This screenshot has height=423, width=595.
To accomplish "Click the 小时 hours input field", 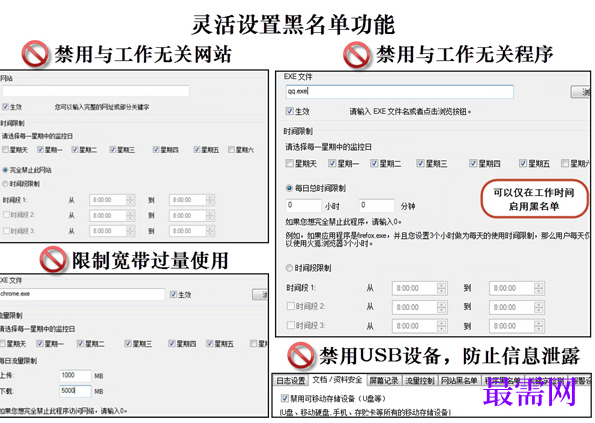I will [x=304, y=205].
